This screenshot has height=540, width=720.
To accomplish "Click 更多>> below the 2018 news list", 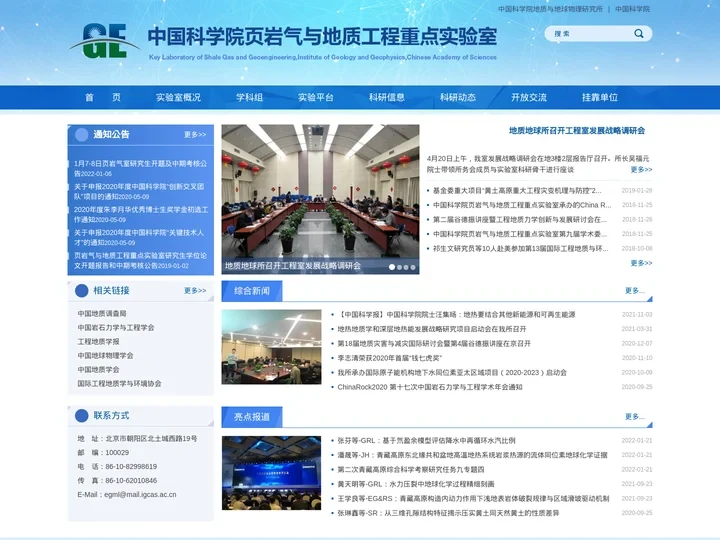I will (x=641, y=263).
